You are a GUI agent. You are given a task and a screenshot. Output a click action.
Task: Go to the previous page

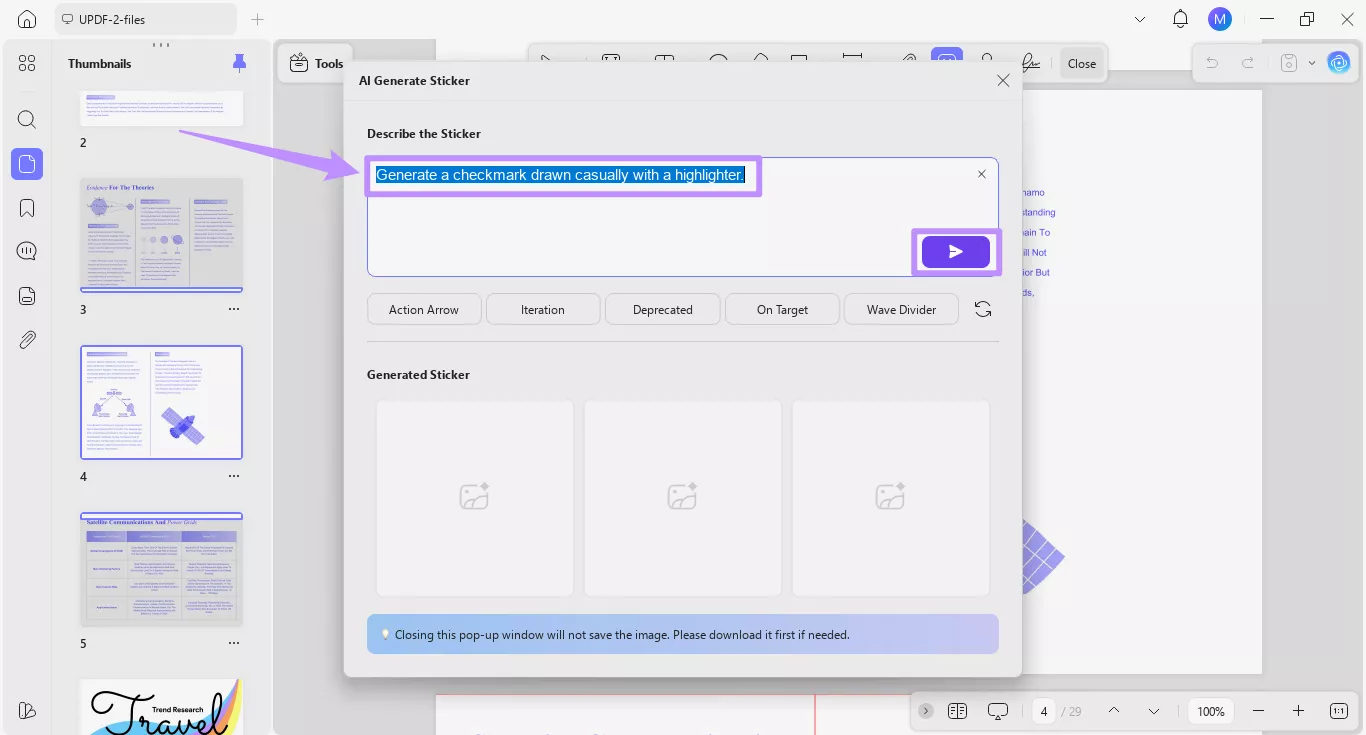point(1114,711)
